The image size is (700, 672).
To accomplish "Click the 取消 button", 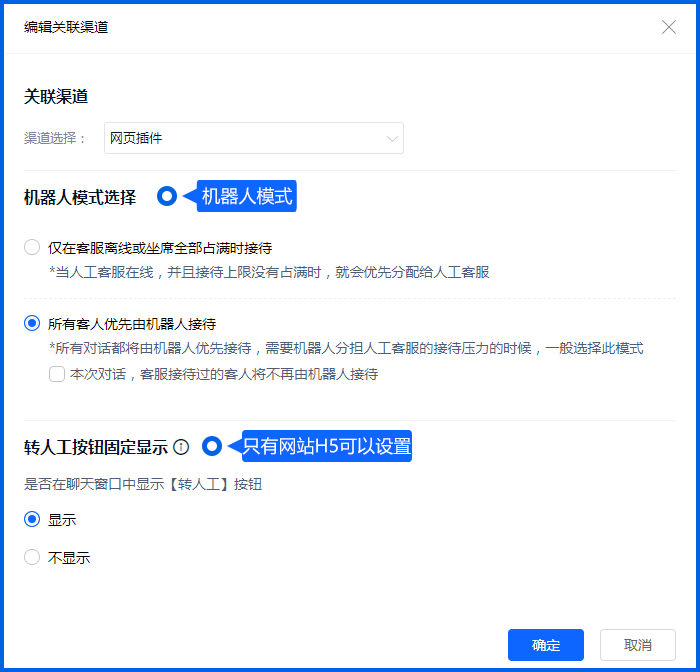I will click(x=638, y=645).
